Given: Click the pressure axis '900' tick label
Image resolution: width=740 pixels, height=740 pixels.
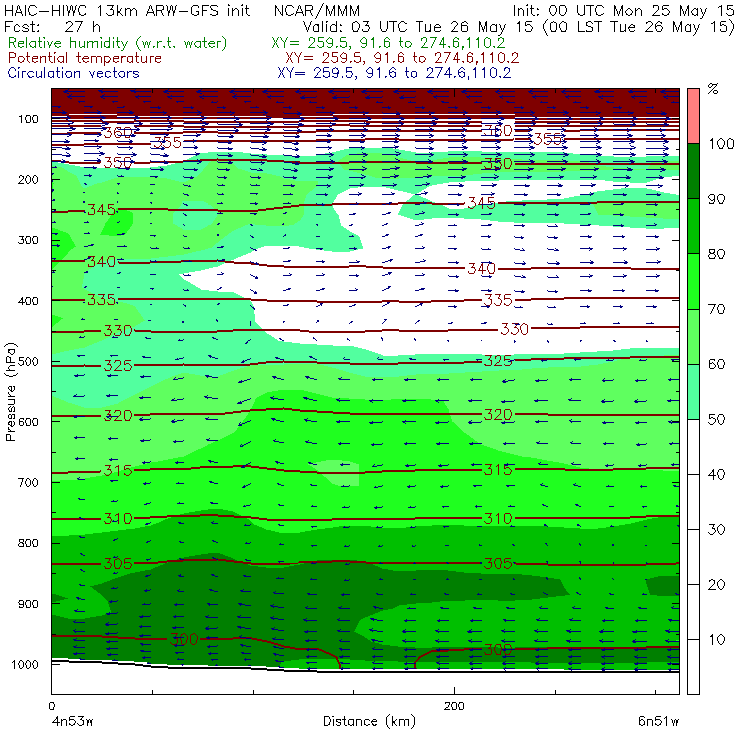Looking at the screenshot, I should pyautogui.click(x=28, y=604).
